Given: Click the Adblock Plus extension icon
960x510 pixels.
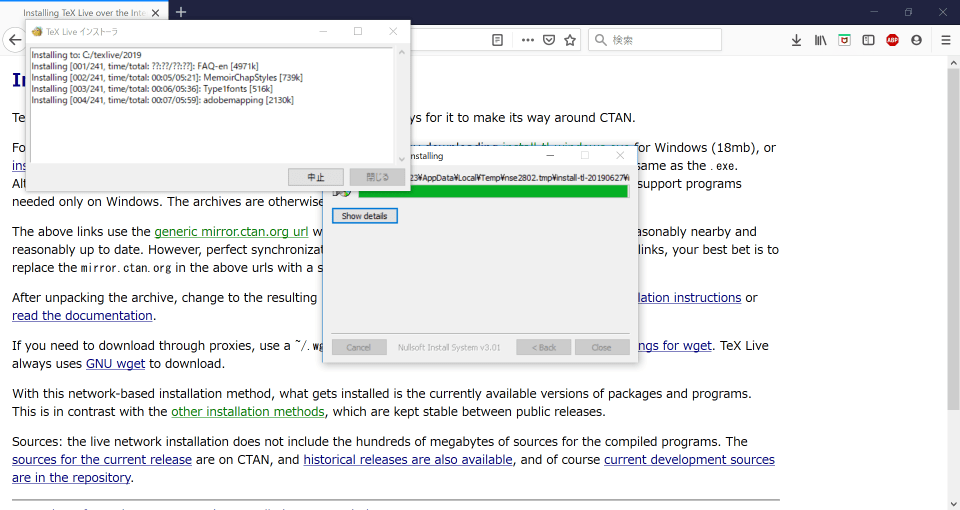Looking at the screenshot, I should point(892,41).
